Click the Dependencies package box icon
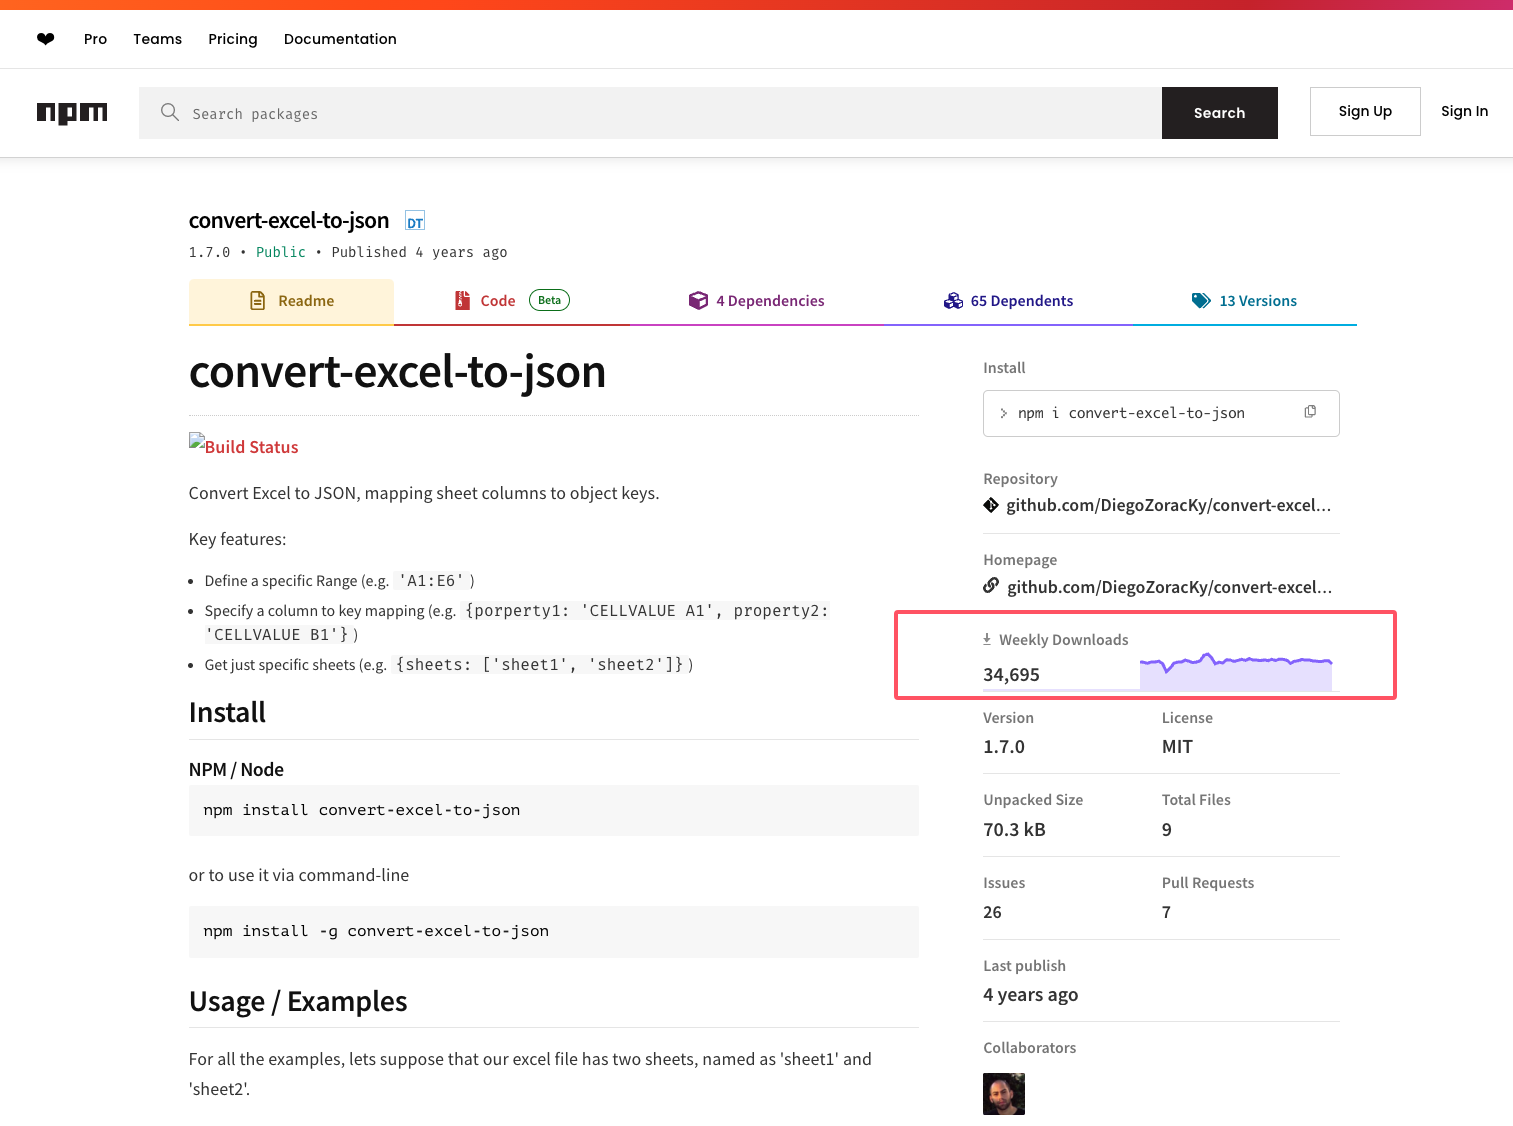 (698, 300)
